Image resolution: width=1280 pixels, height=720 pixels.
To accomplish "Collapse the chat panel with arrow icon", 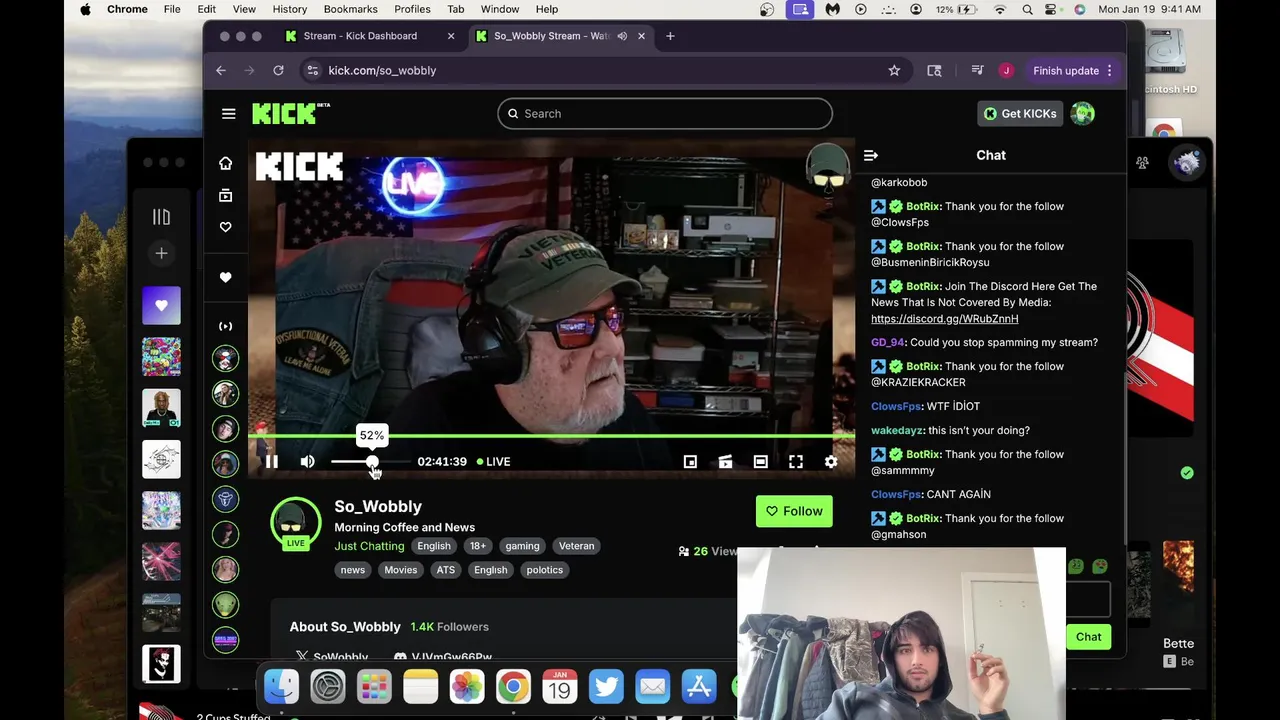I will (x=870, y=155).
